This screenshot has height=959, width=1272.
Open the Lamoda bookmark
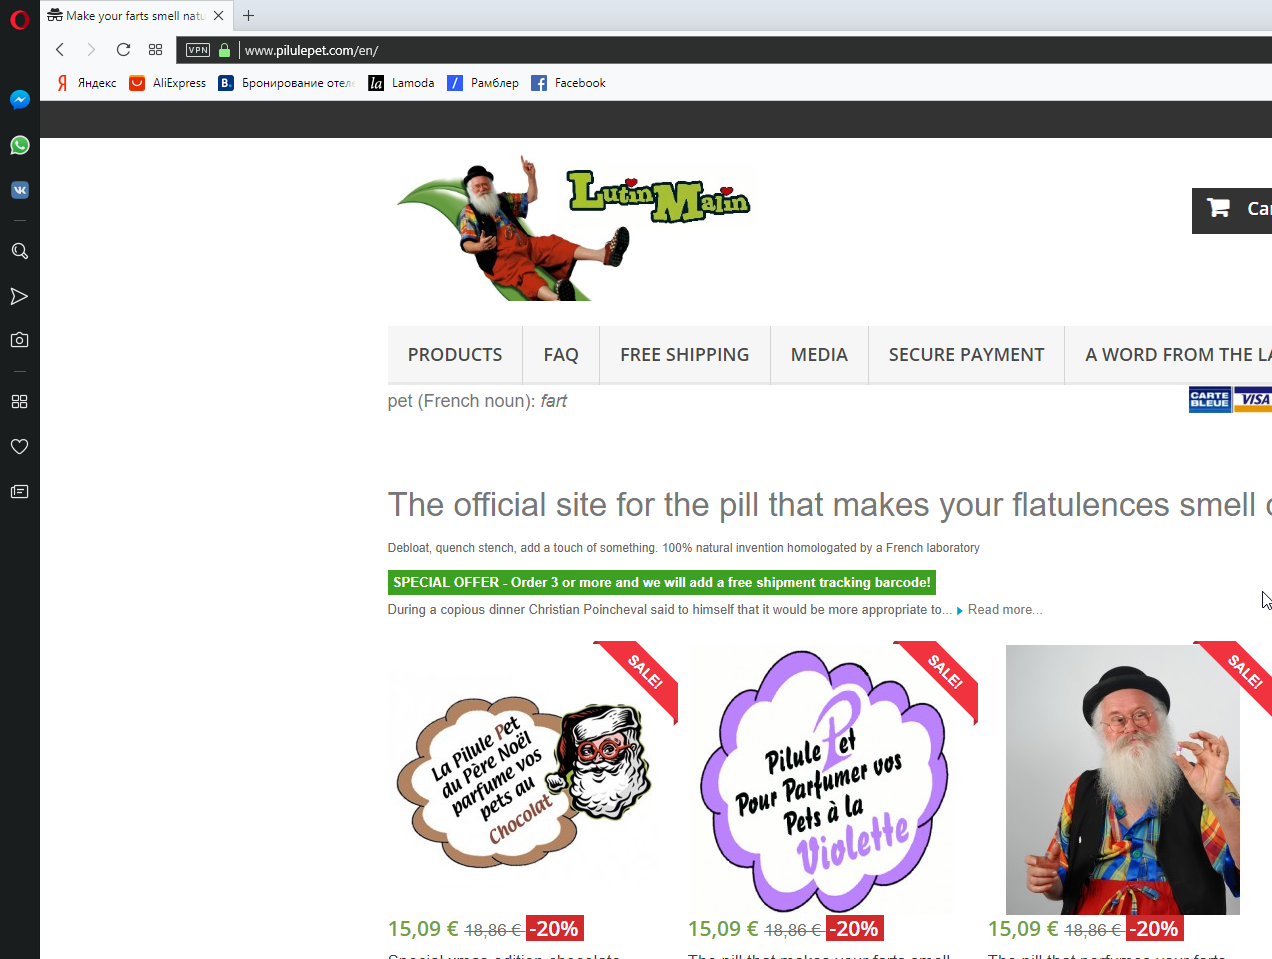tap(401, 83)
